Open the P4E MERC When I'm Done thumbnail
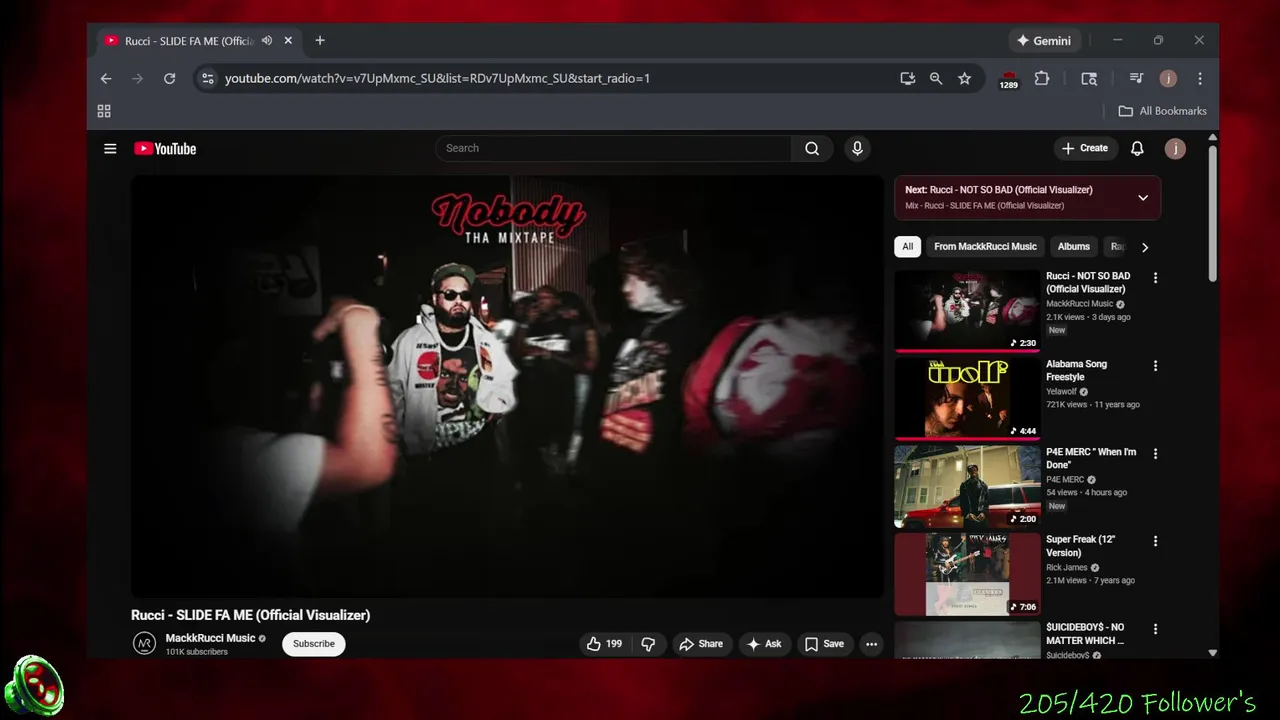The width and height of the screenshot is (1280, 720). [967, 487]
